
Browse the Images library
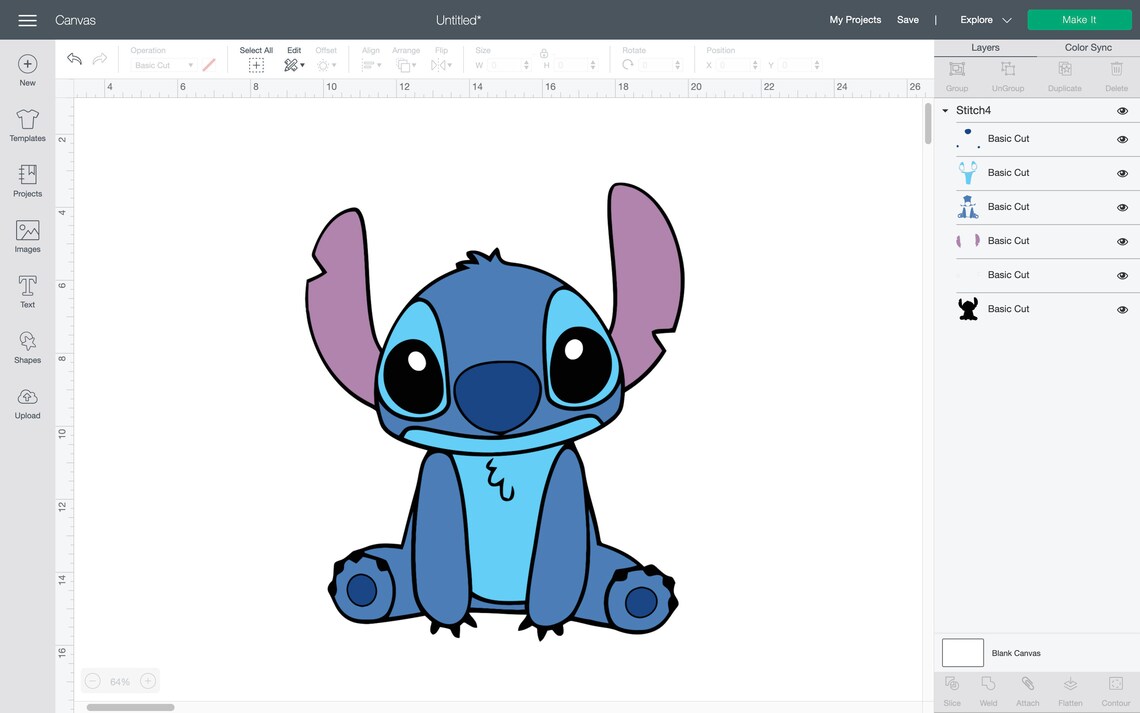coord(27,235)
